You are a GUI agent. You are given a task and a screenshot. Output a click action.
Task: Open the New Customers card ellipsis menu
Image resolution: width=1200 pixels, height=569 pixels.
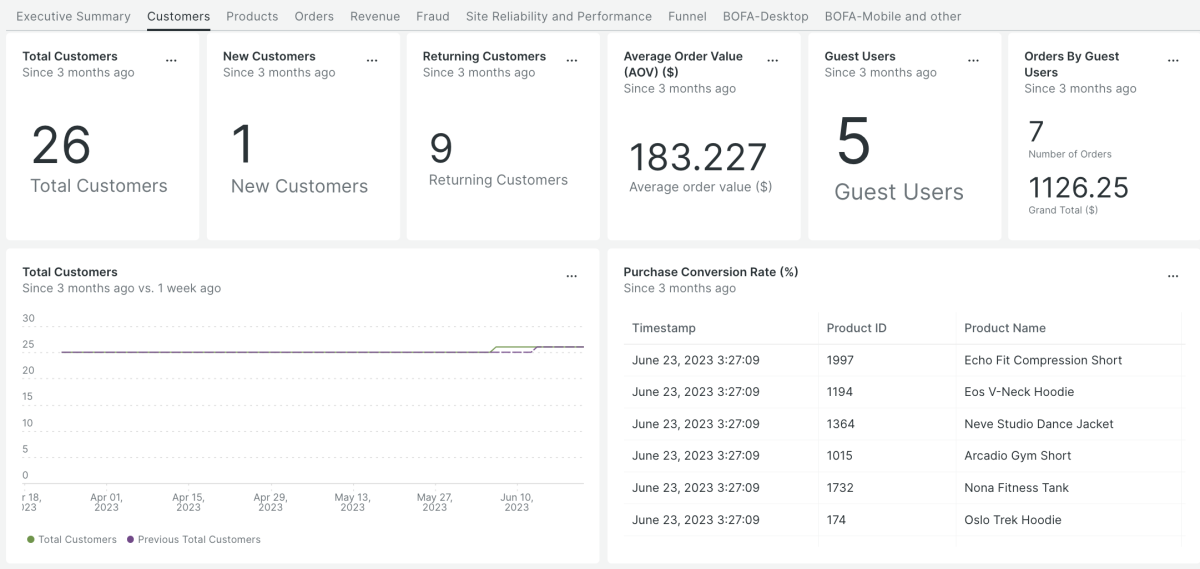point(372,61)
